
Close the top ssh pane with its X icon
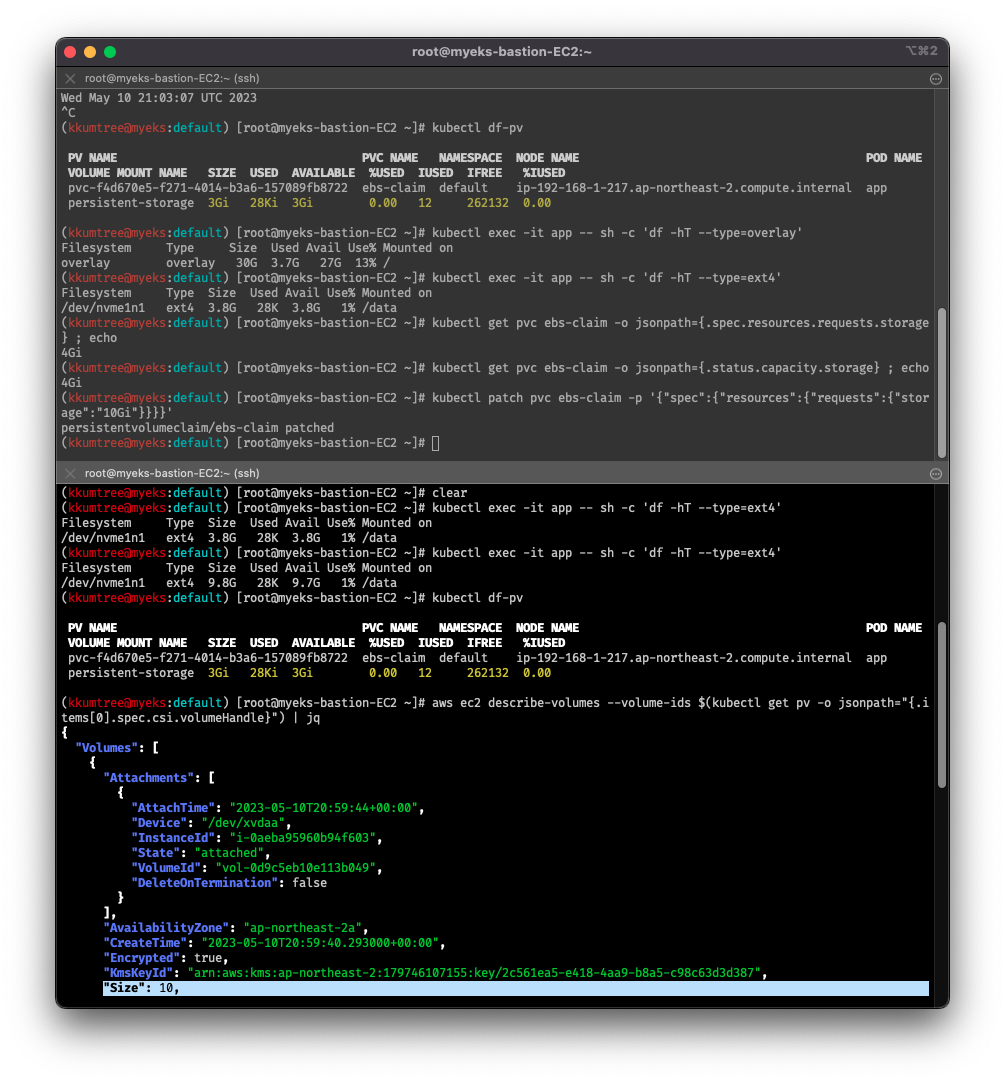(x=70, y=79)
